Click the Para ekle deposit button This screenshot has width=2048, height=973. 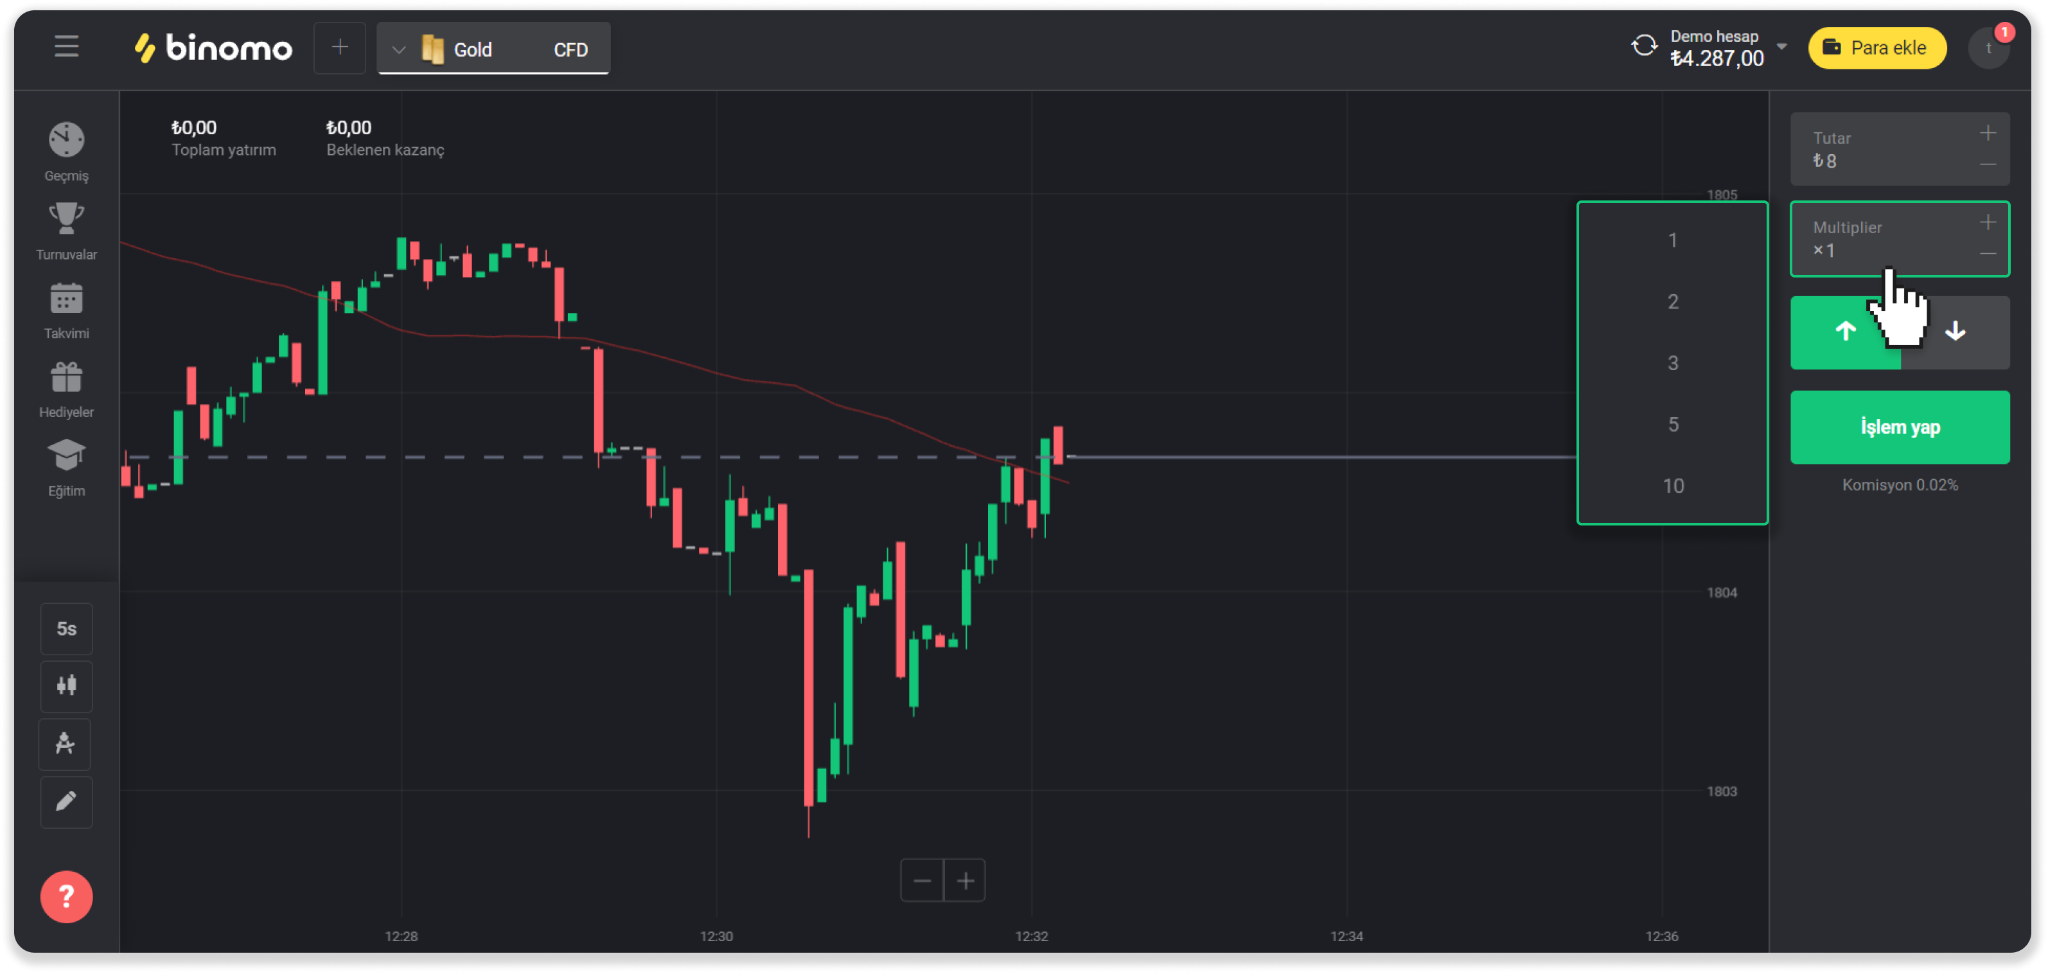[1876, 48]
